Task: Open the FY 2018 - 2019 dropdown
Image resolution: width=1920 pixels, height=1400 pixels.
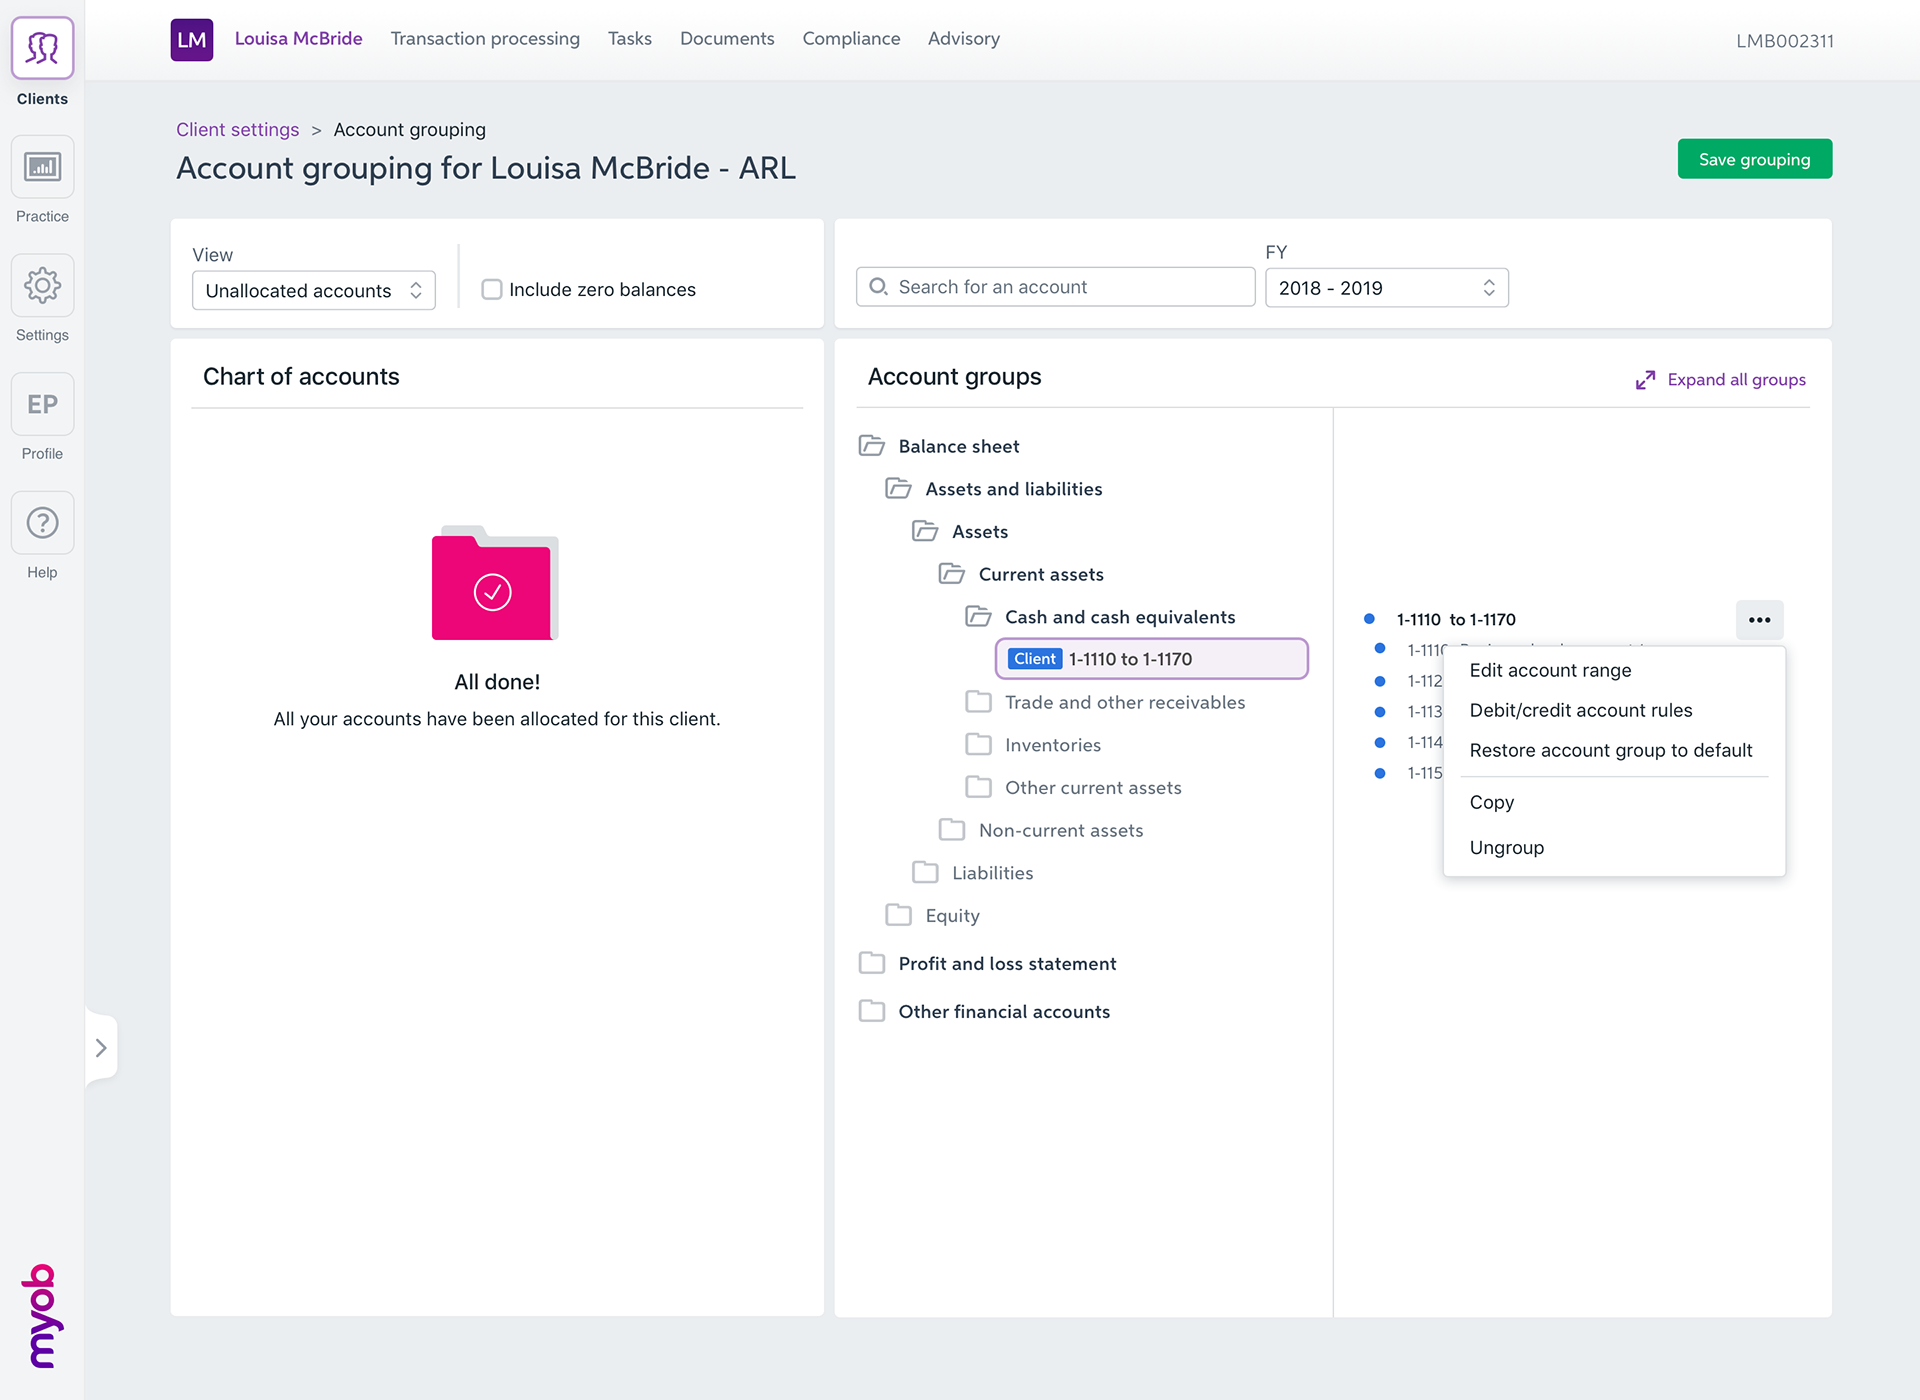Action: coord(1386,288)
